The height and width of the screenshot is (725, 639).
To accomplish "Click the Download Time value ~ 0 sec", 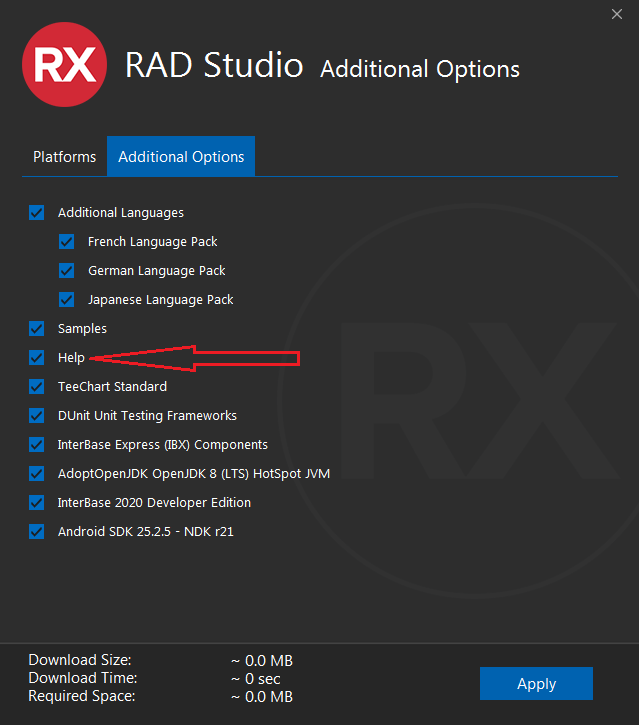I will 256,679.
